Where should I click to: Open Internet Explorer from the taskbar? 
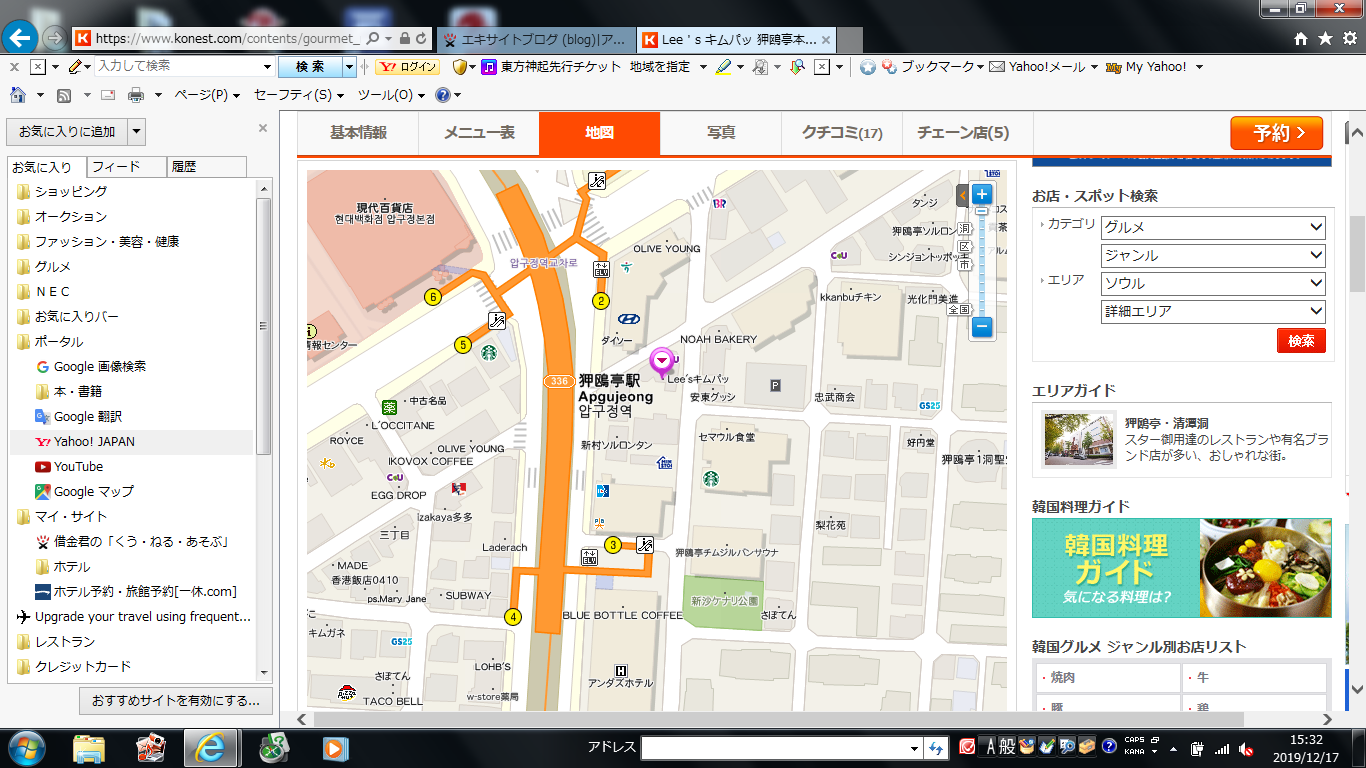209,747
